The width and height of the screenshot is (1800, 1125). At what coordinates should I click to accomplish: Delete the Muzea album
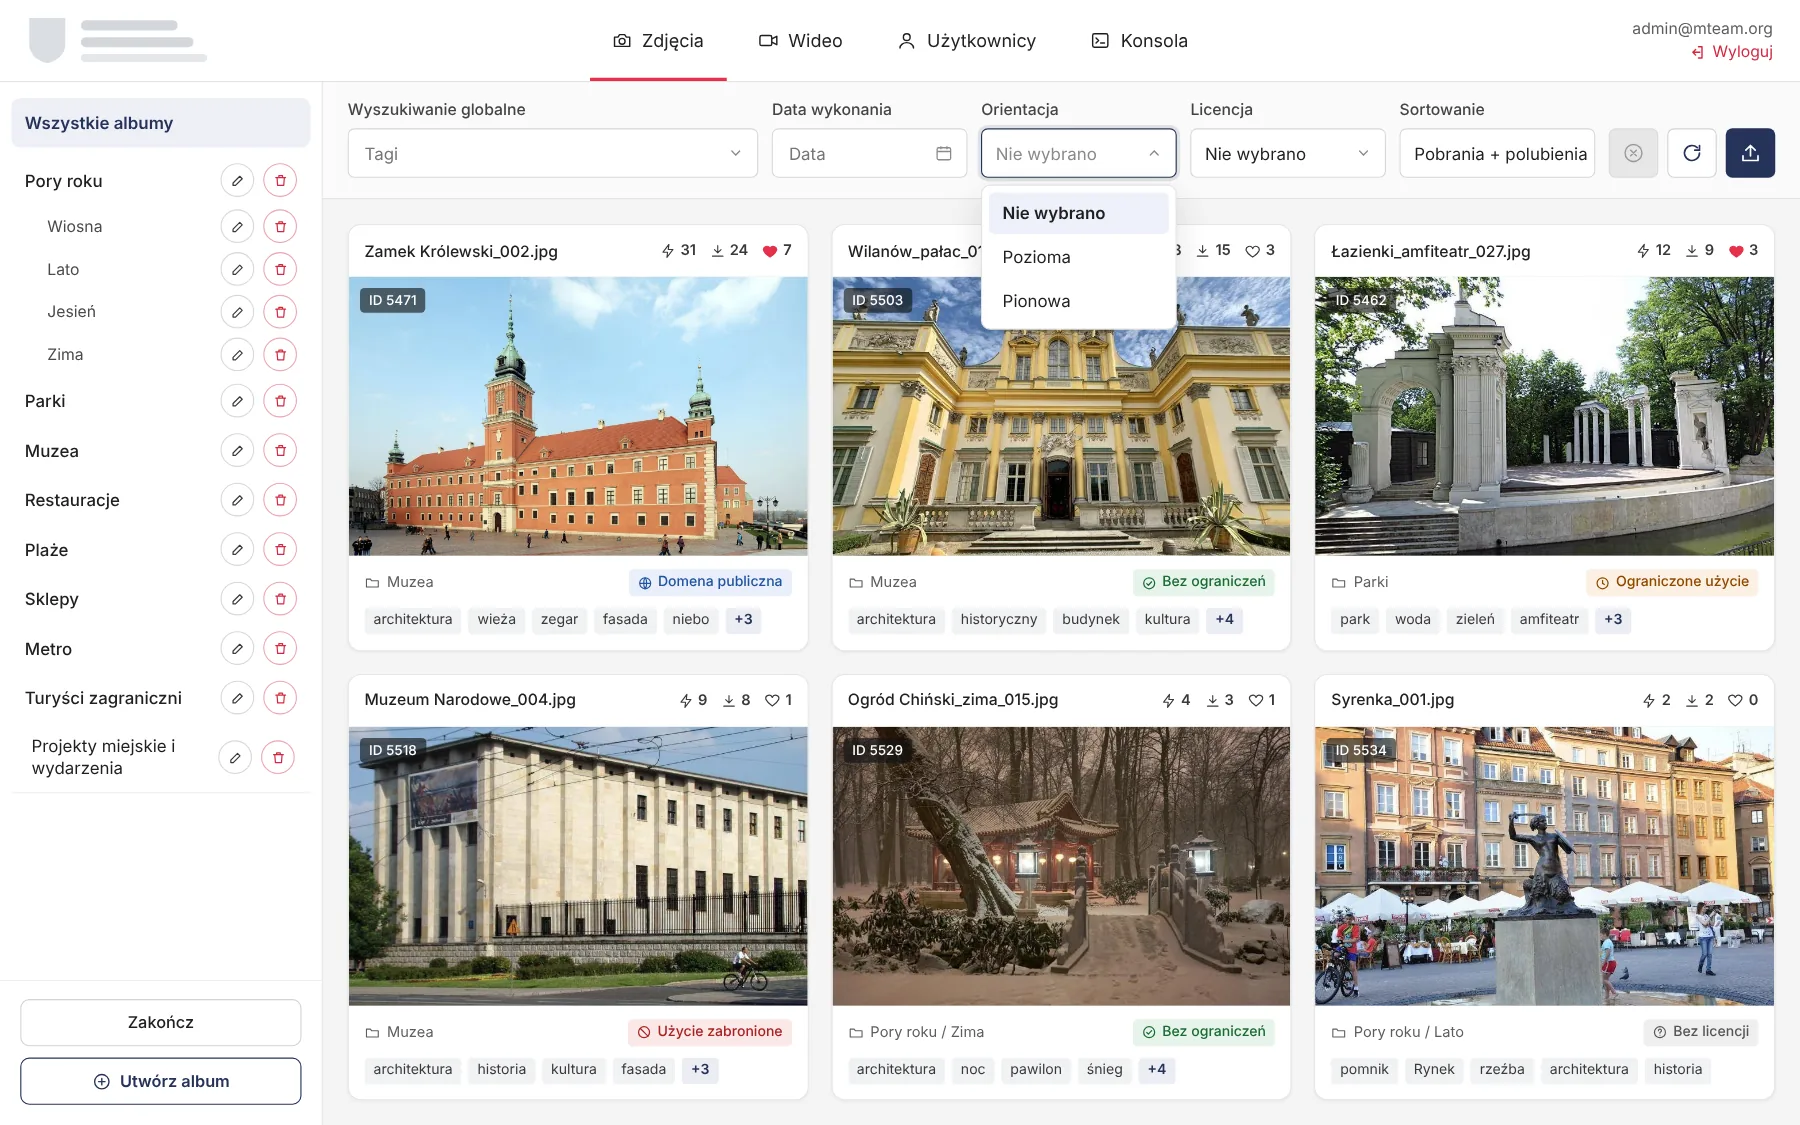[x=280, y=451]
